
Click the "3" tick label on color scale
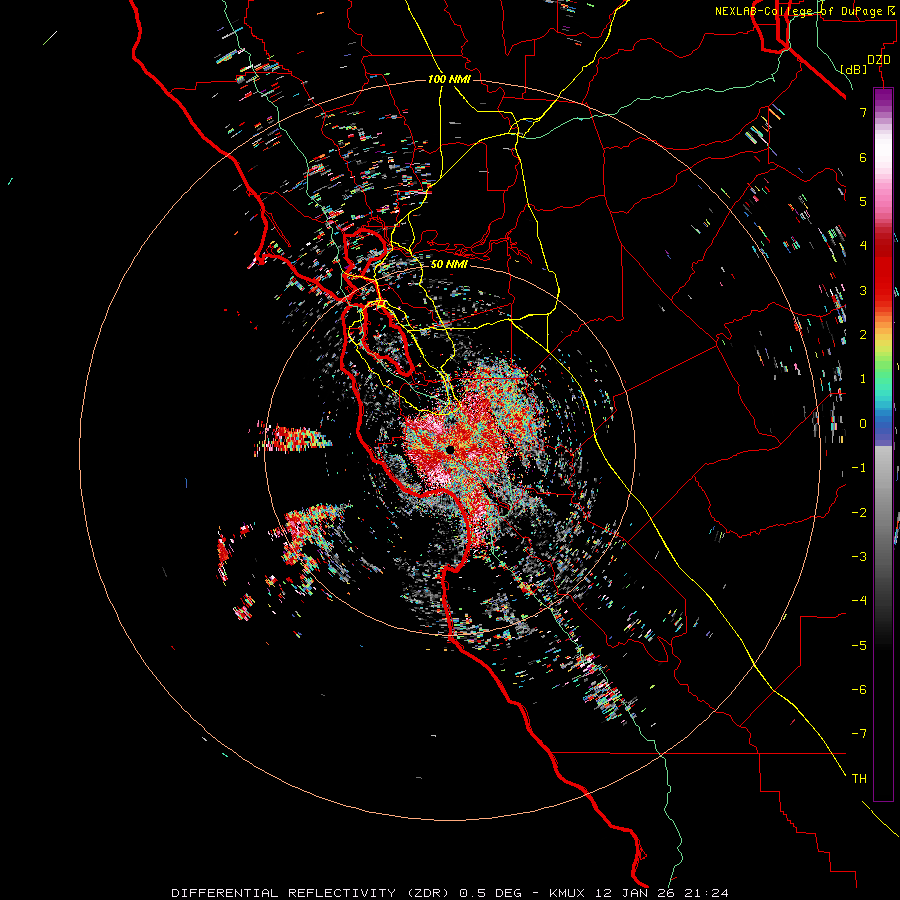tap(863, 290)
